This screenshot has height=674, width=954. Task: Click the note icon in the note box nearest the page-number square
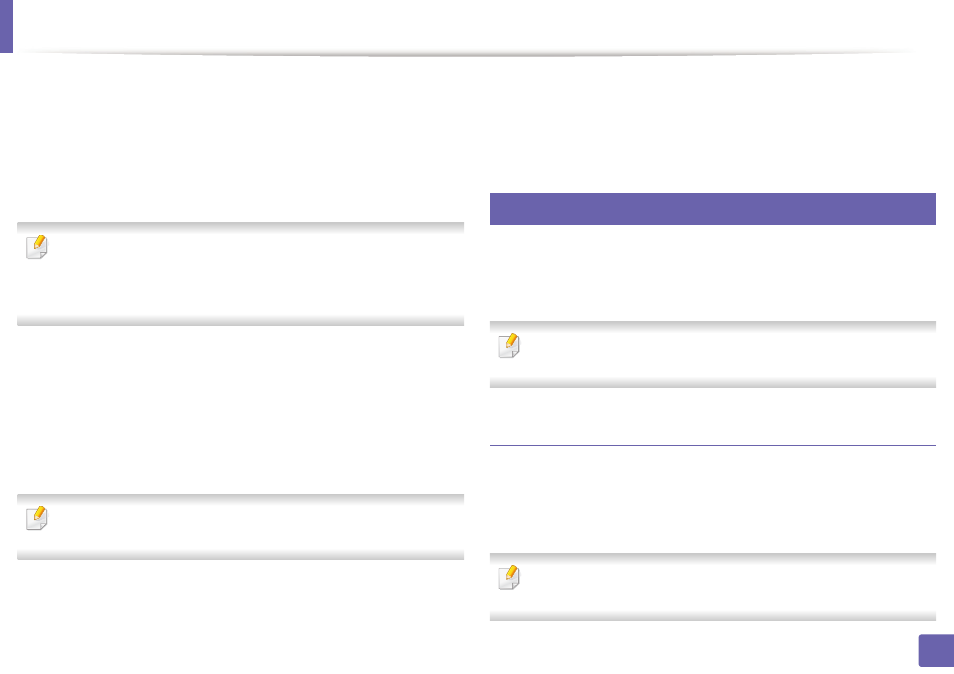coord(509,578)
